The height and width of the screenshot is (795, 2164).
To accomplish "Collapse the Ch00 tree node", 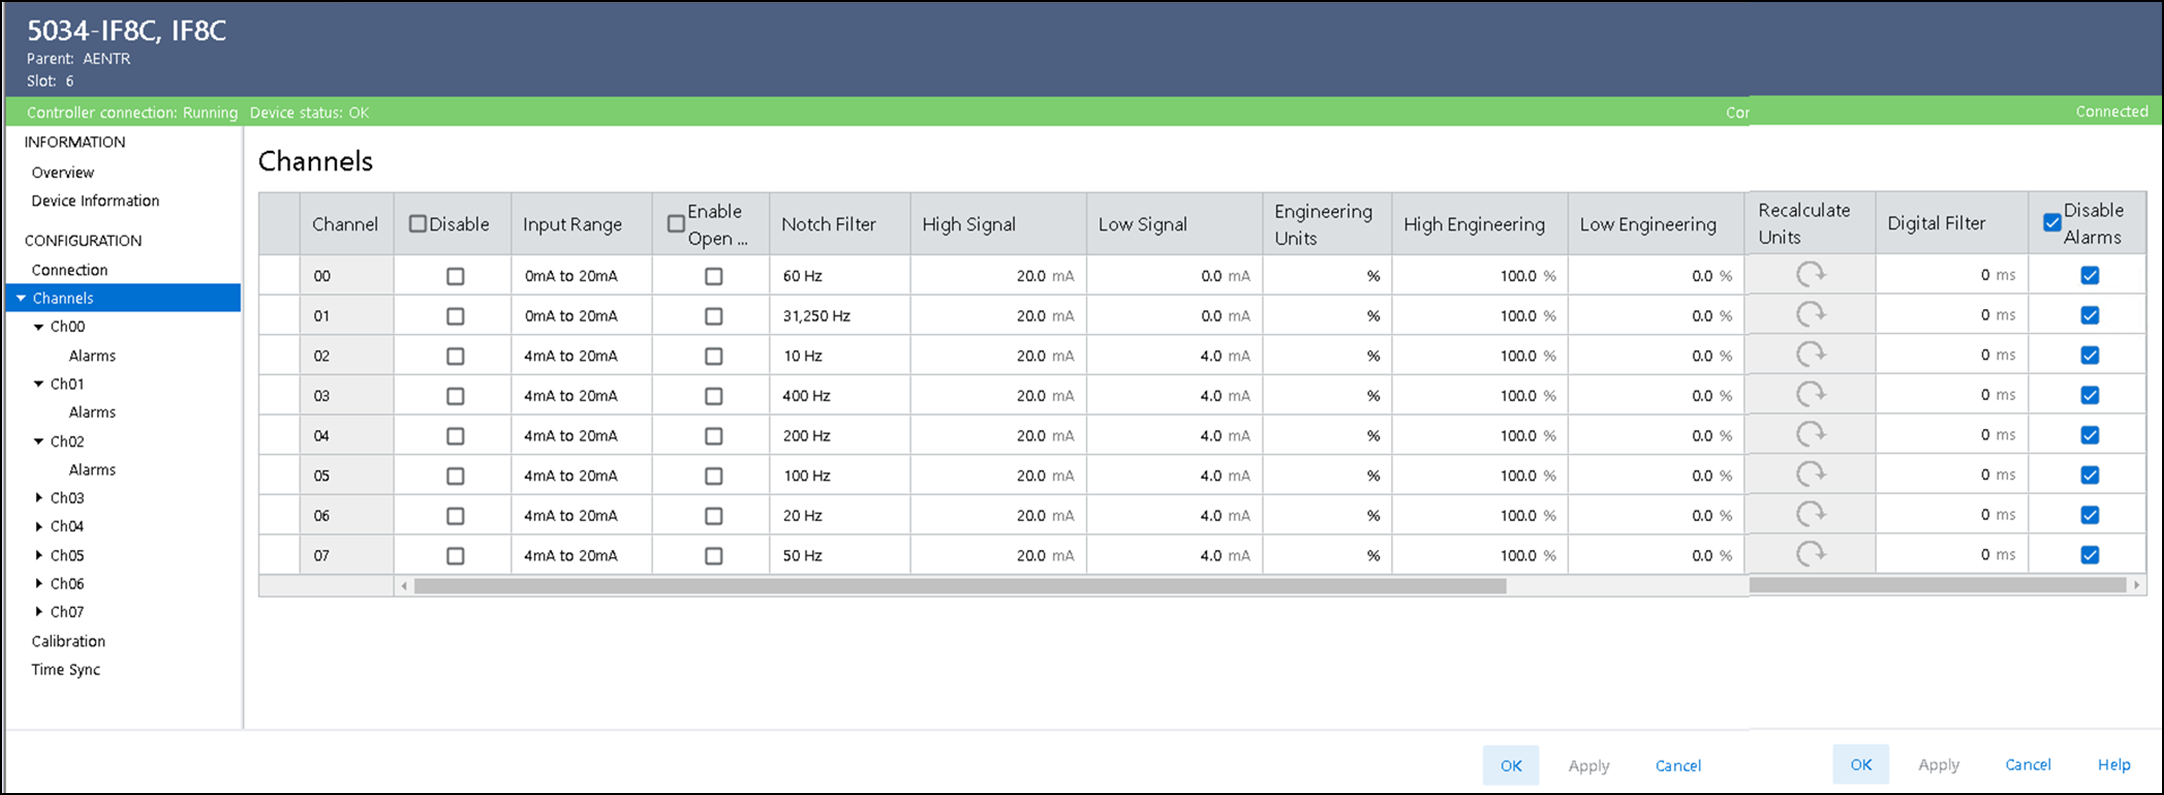I will coord(39,327).
